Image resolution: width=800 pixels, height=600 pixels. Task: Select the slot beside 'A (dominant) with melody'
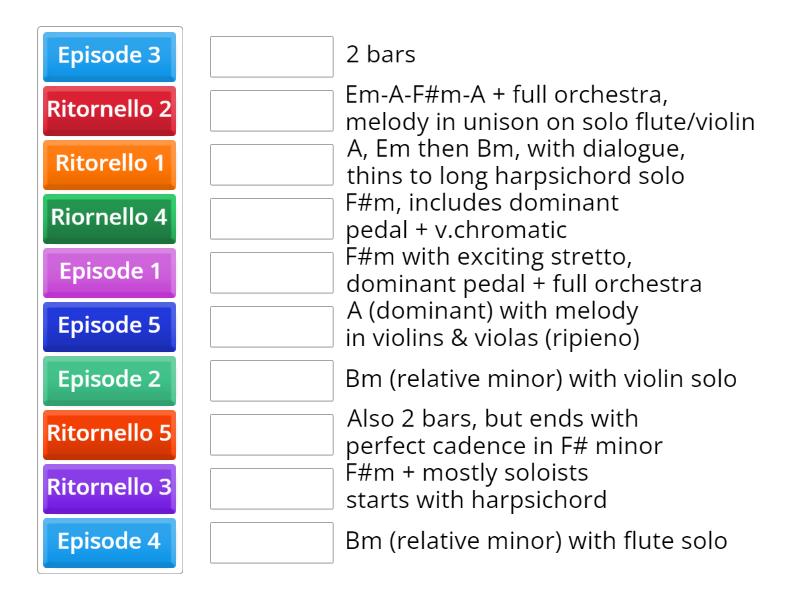(x=272, y=327)
